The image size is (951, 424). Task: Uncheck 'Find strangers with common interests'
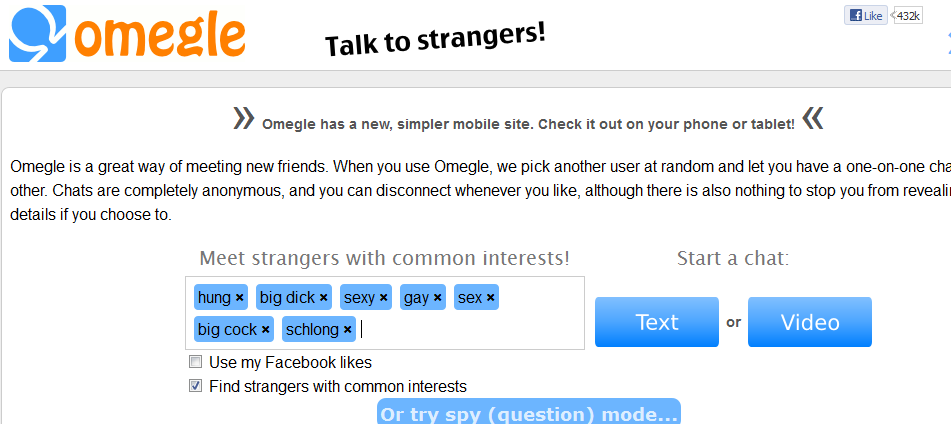[195, 386]
